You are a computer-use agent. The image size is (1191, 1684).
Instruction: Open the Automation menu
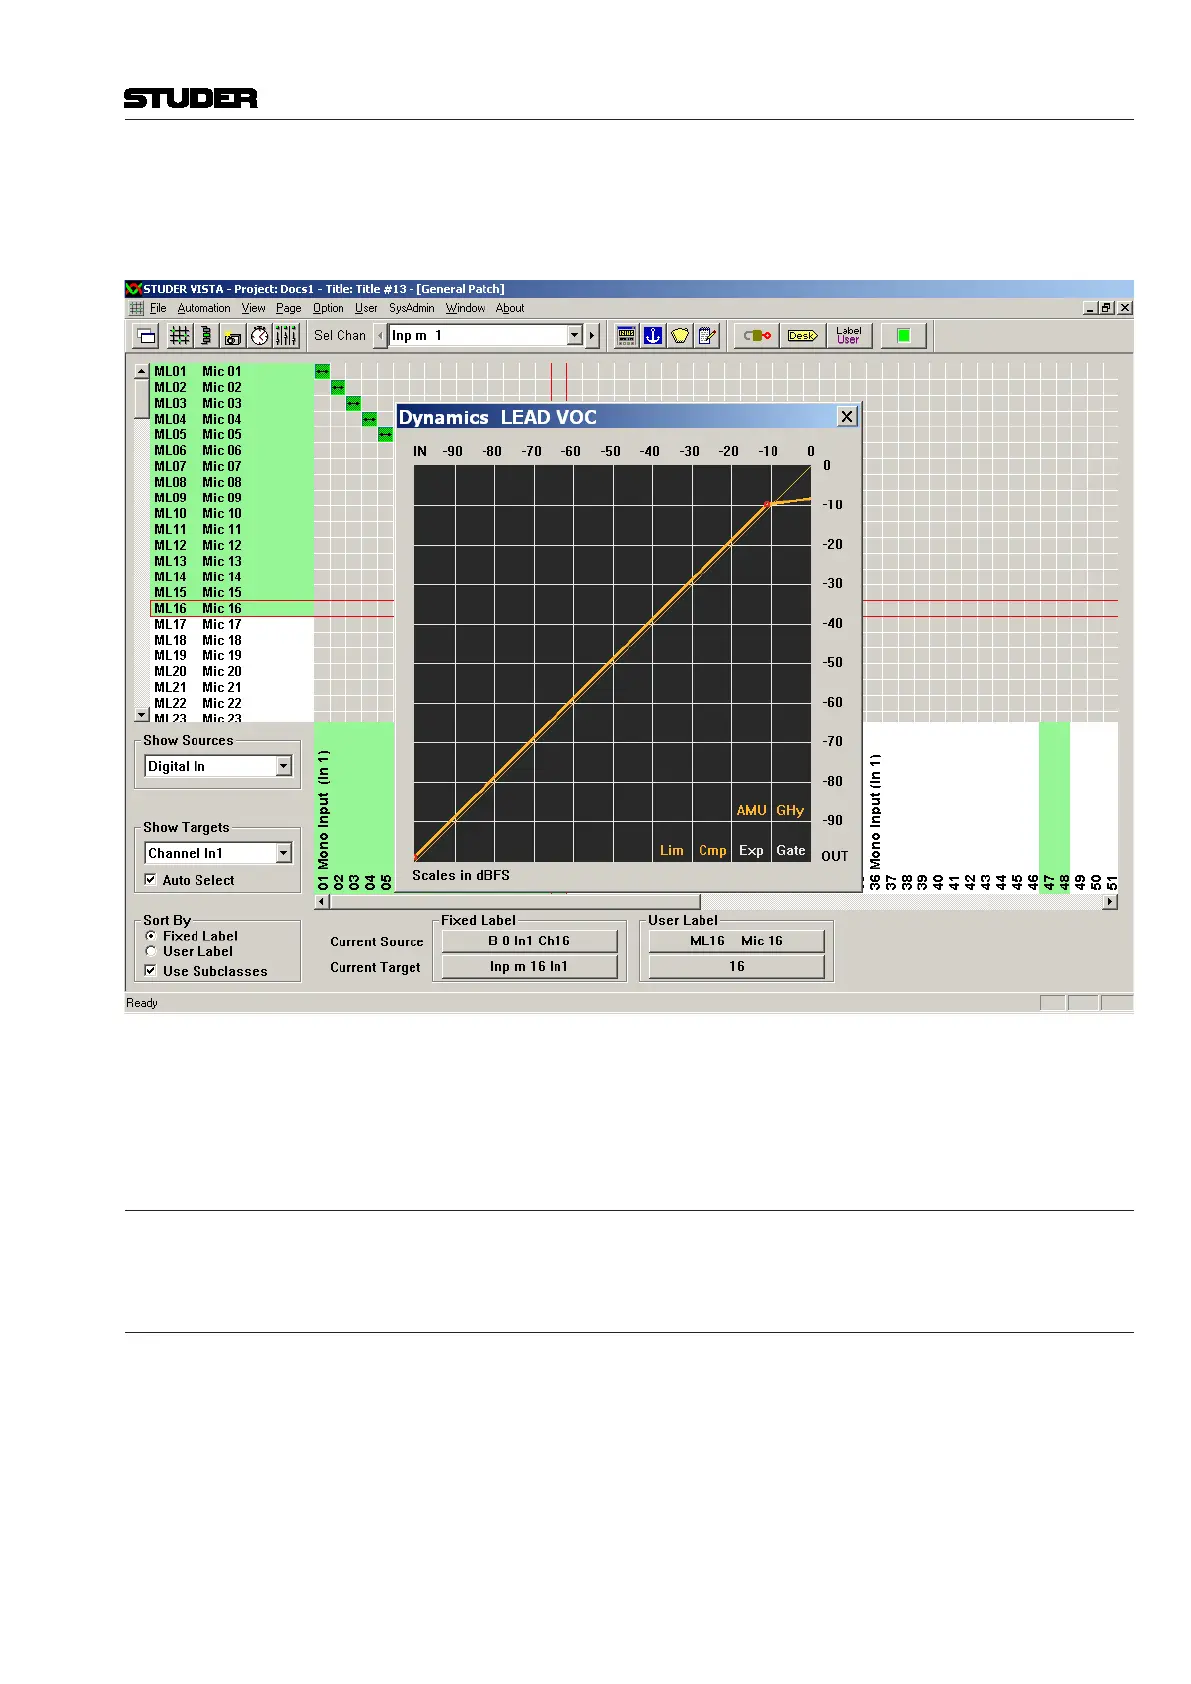(204, 308)
